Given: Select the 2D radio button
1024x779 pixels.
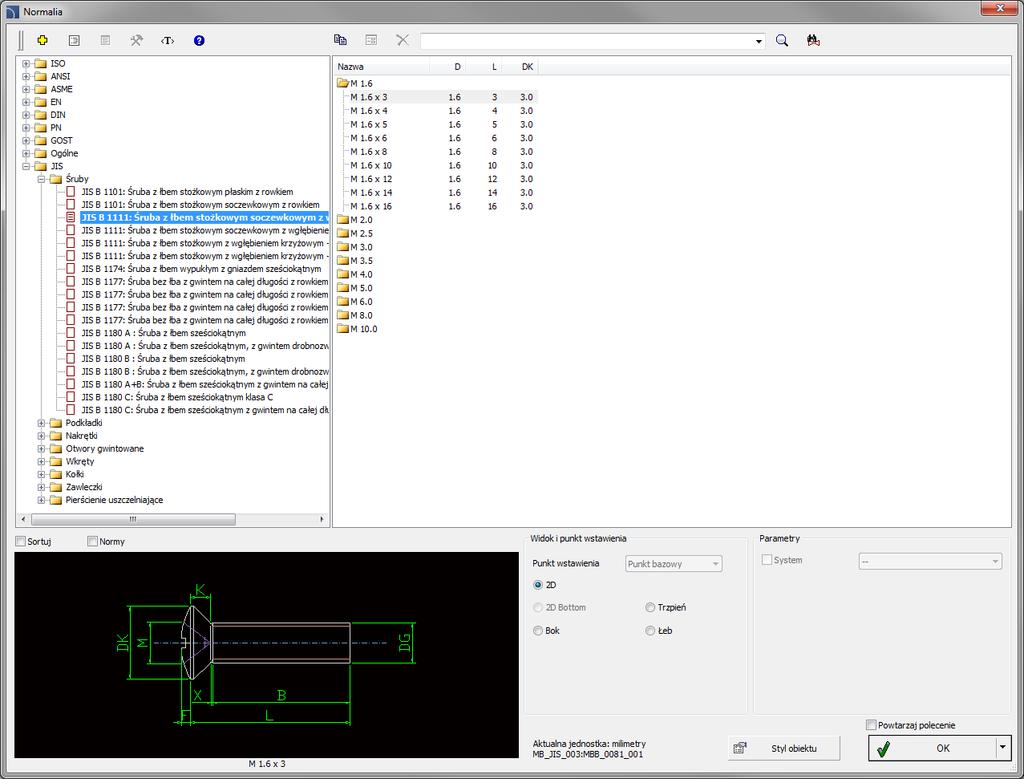Looking at the screenshot, I should pos(538,585).
